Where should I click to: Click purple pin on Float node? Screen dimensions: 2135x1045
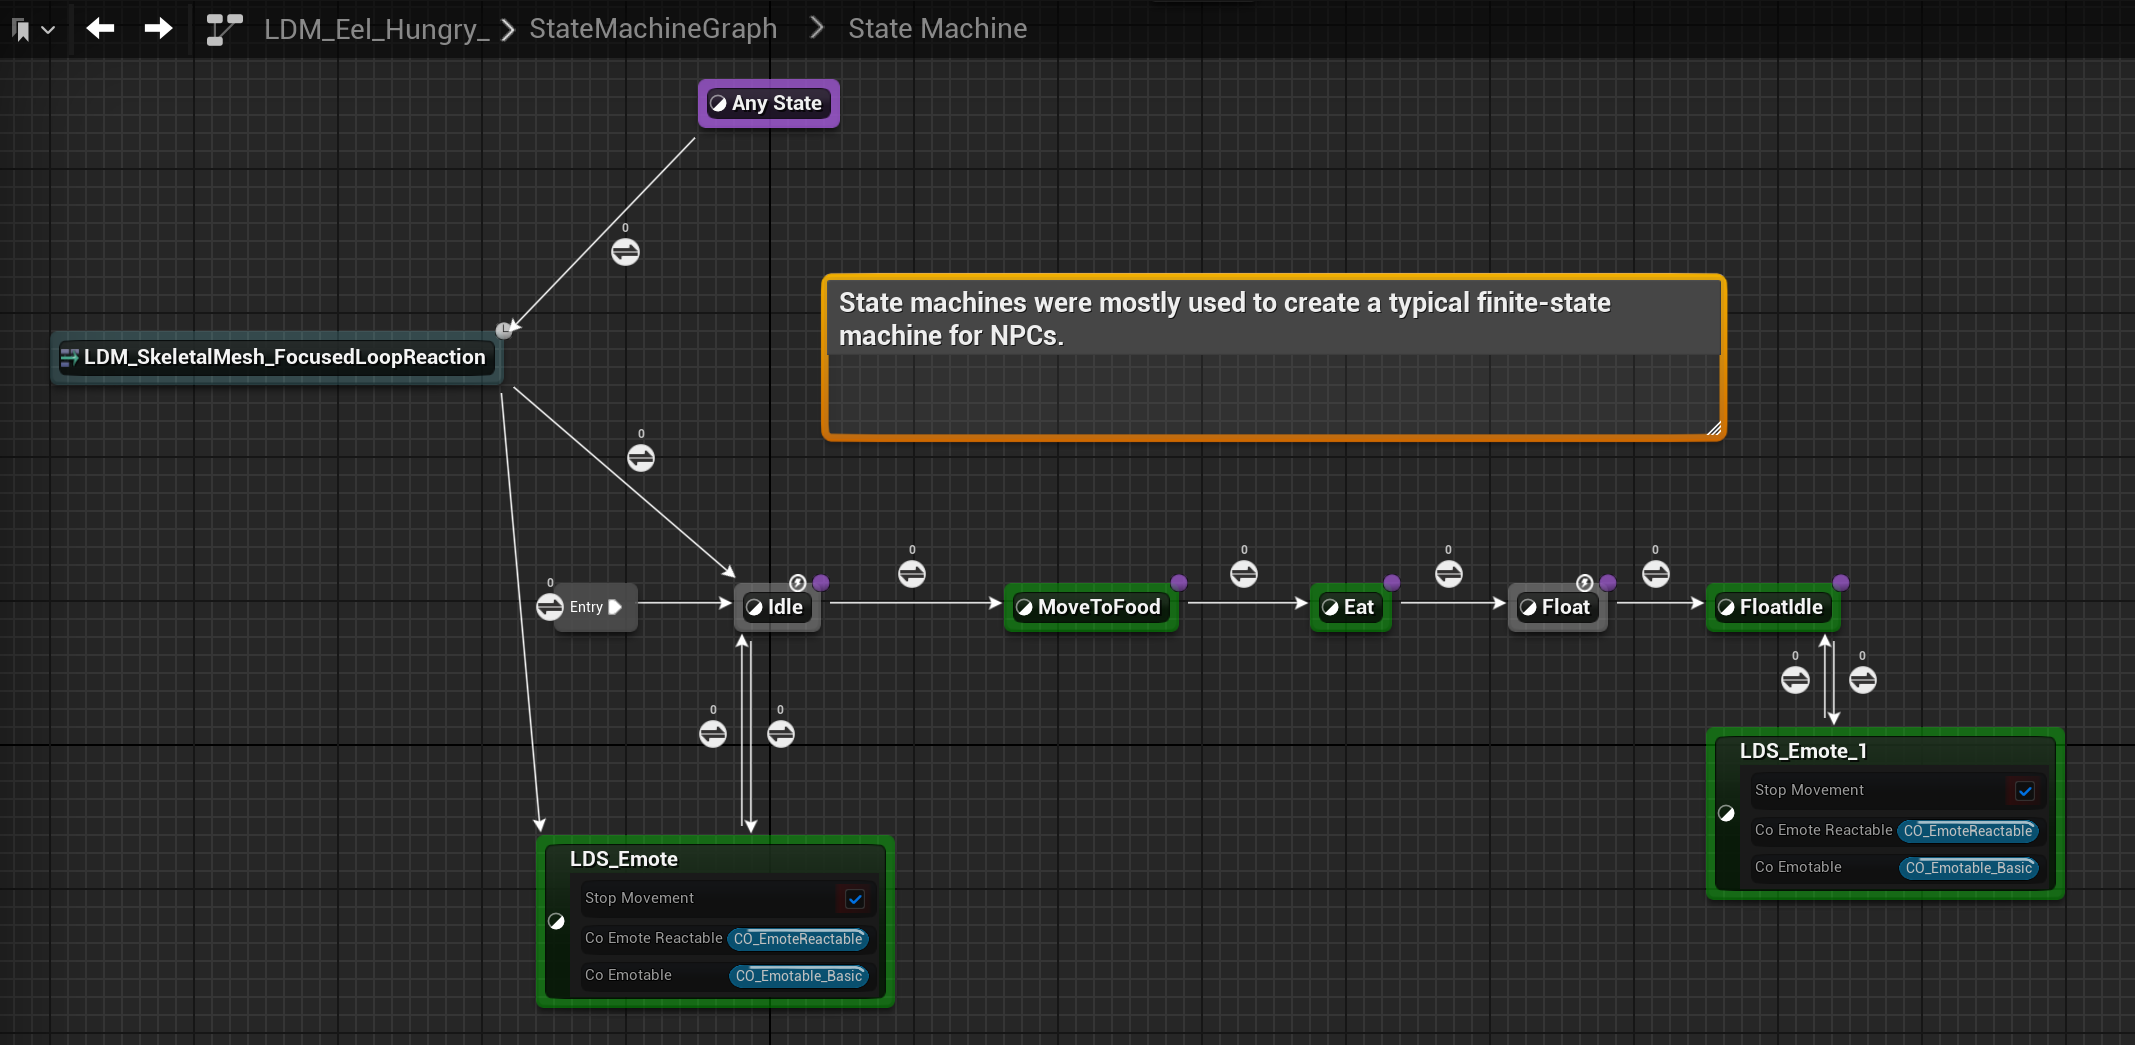pos(1608,583)
